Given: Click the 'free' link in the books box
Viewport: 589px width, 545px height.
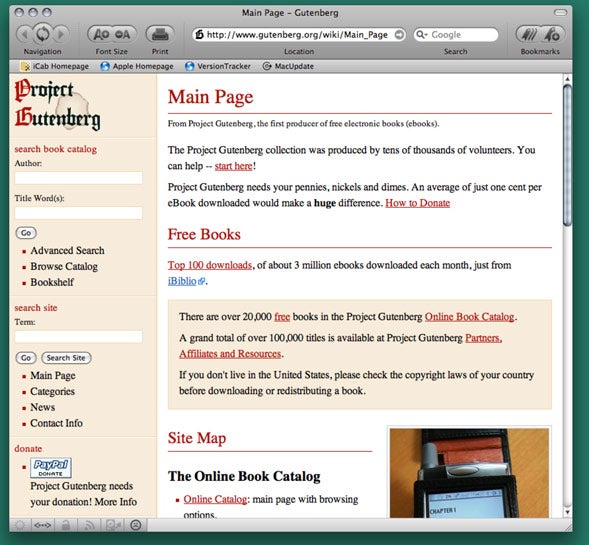Looking at the screenshot, I should click(282, 317).
